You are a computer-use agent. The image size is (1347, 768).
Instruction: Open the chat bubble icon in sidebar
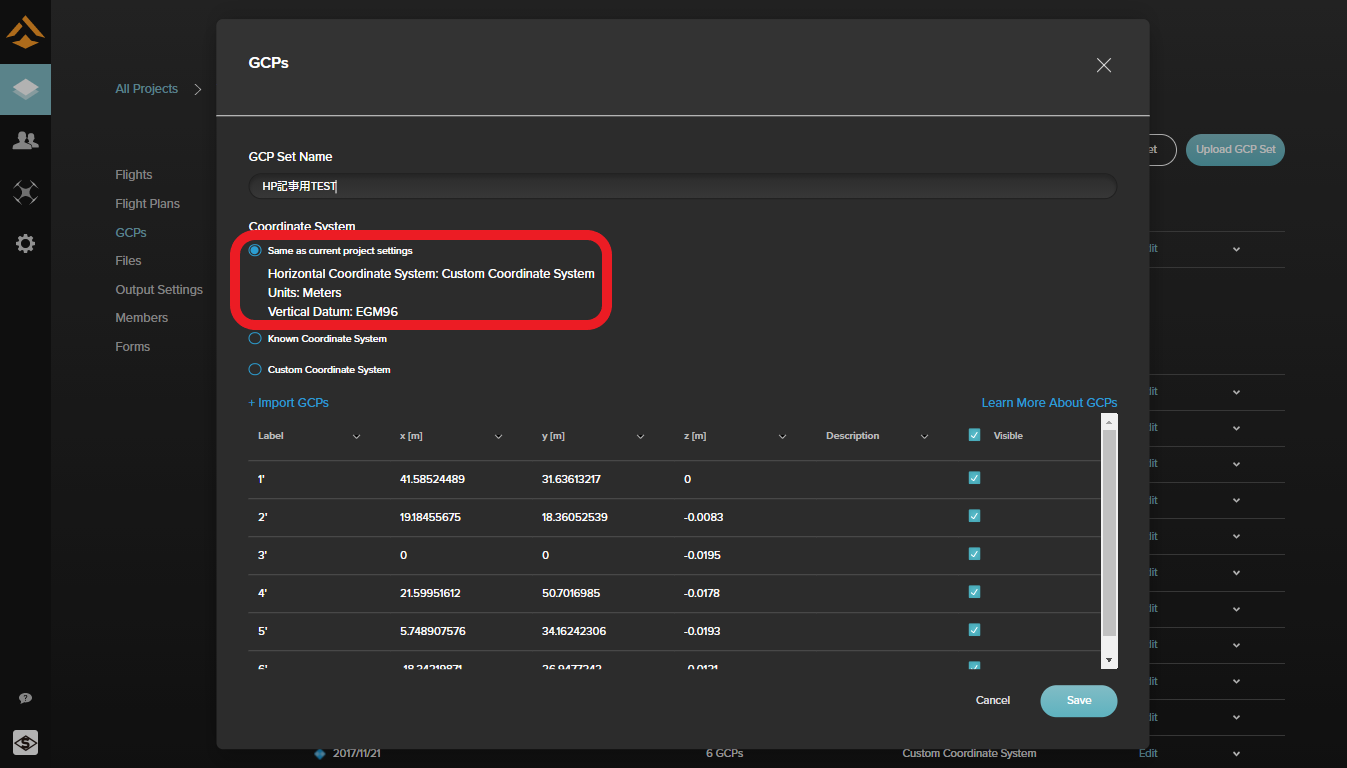point(25,698)
